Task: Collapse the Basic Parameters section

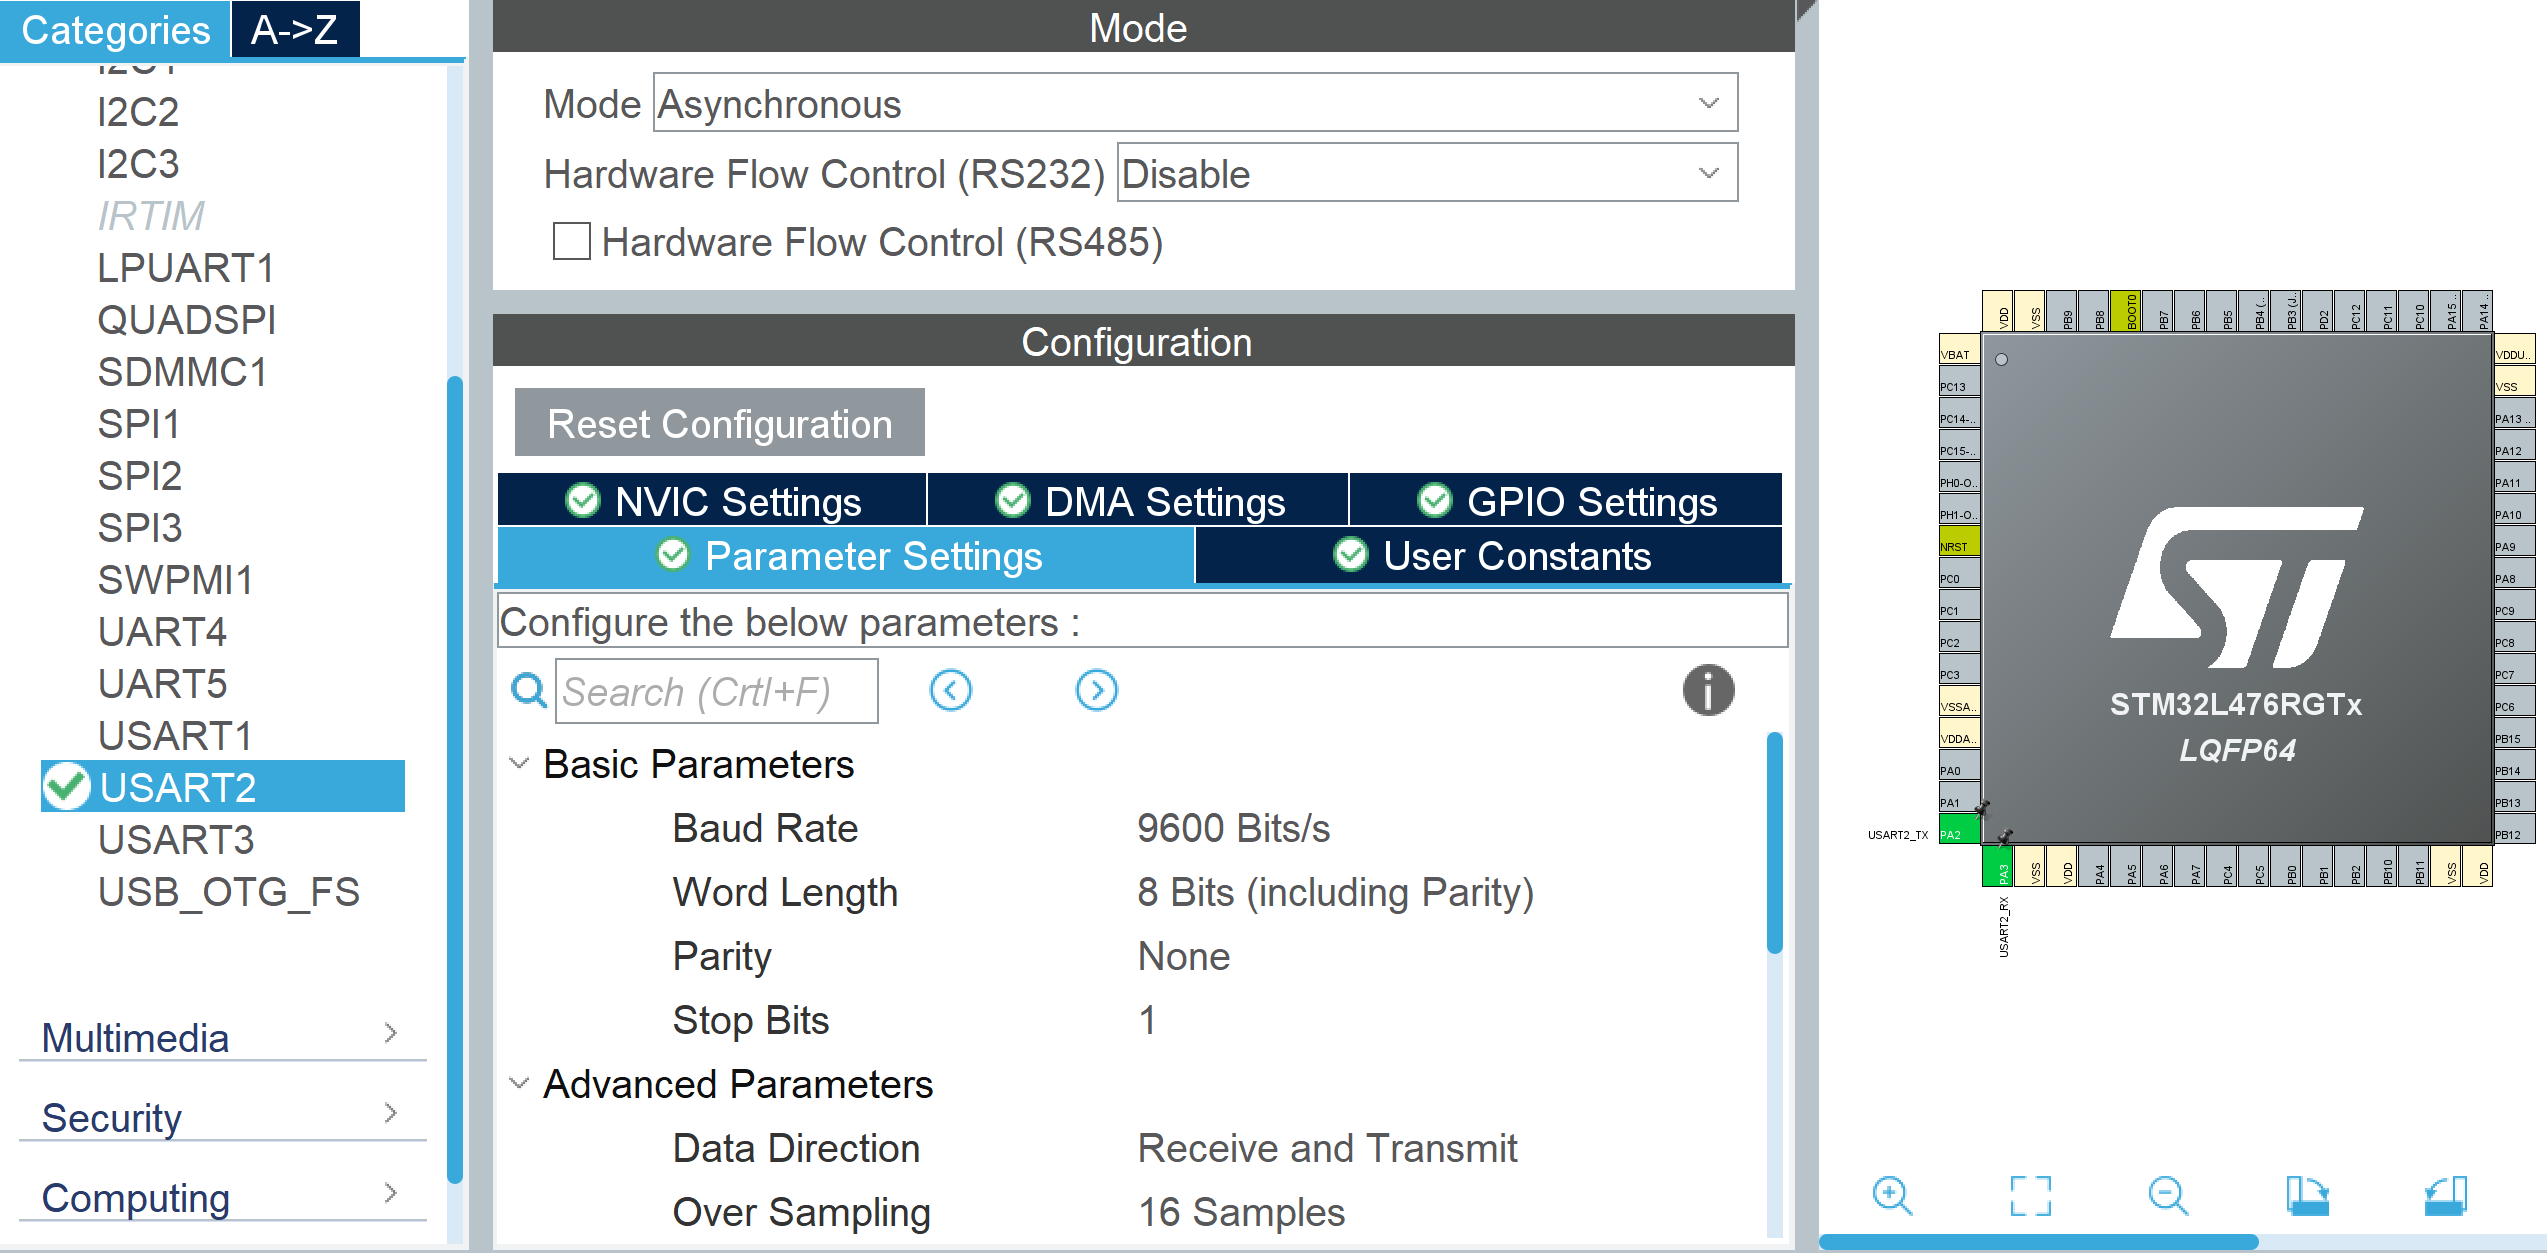Action: click(x=519, y=764)
